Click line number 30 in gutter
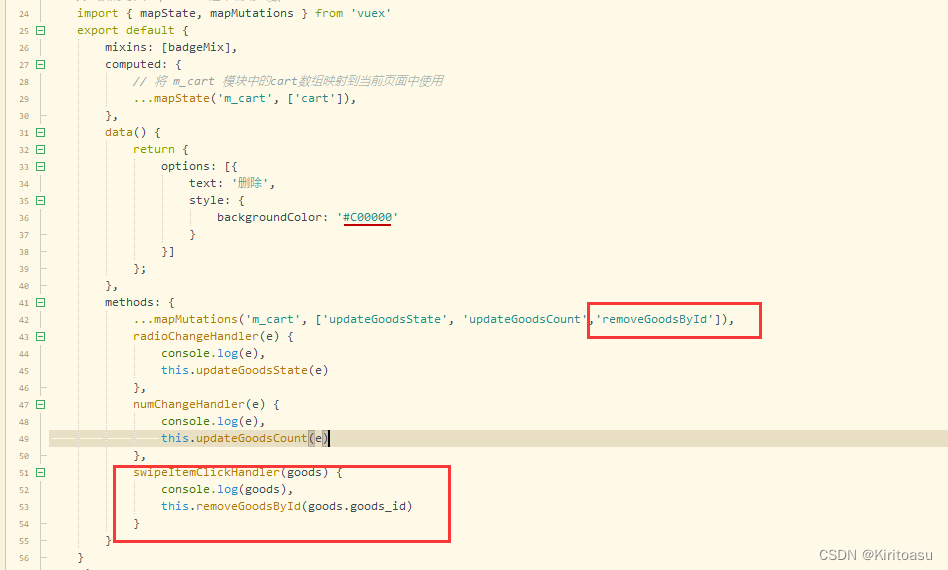Screen dimensions: 948x570 click(x=24, y=115)
